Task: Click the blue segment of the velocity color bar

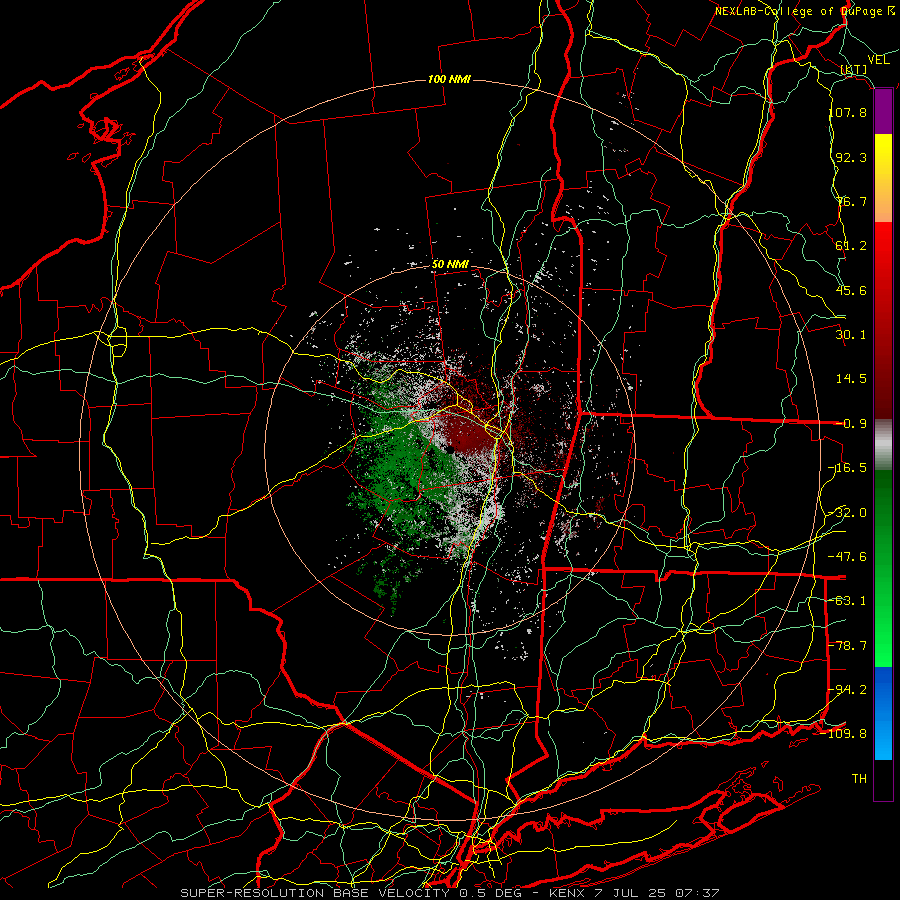Action: tap(883, 713)
